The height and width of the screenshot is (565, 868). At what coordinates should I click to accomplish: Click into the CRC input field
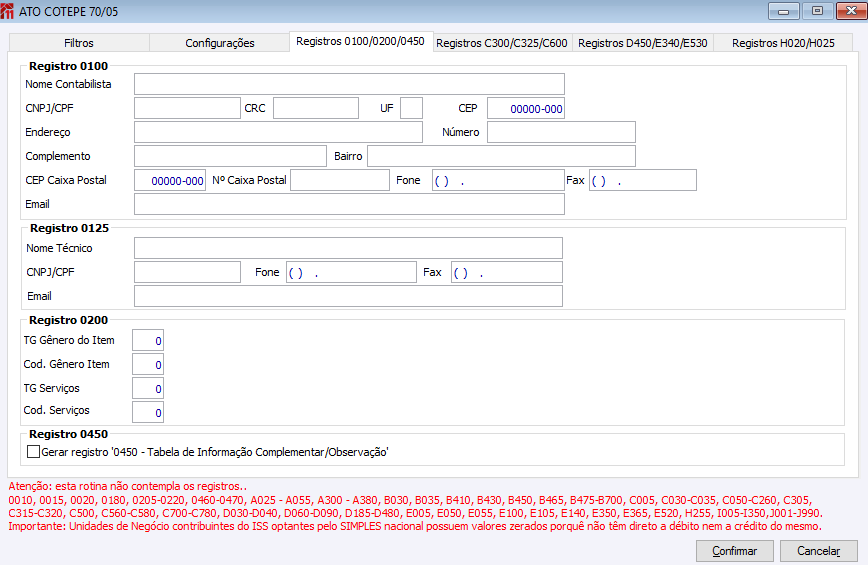tap(316, 108)
